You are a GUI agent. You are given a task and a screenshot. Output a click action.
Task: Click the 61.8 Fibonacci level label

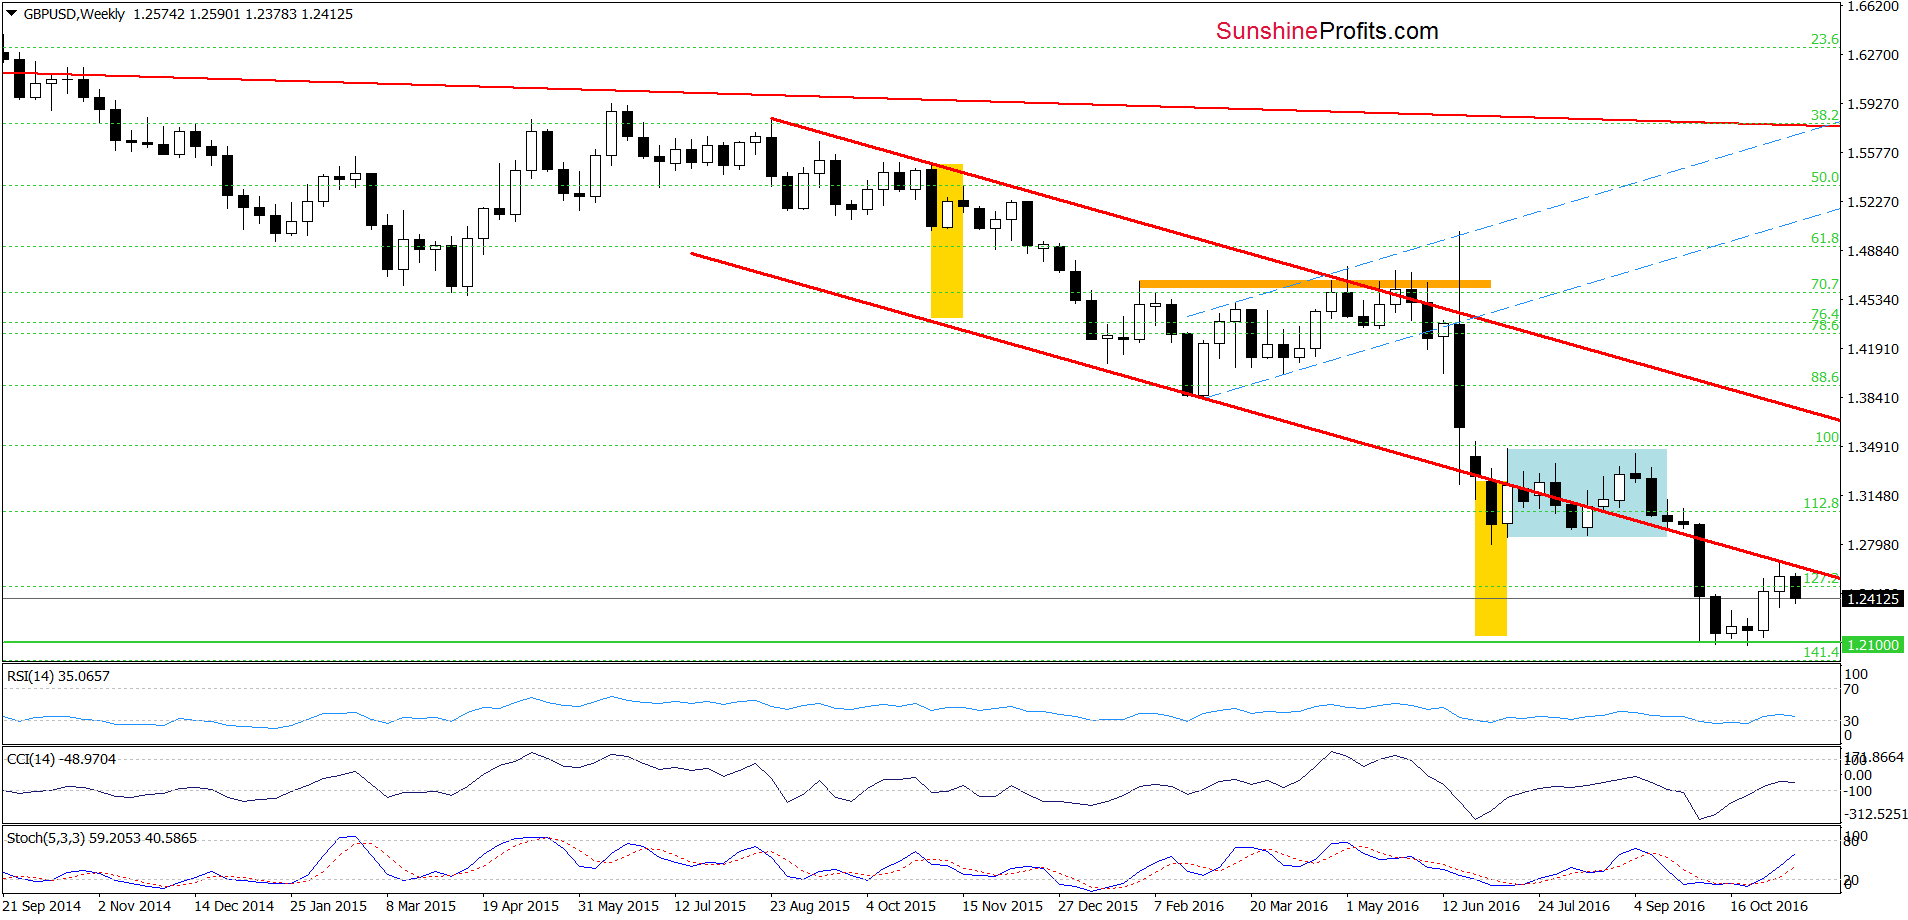[1824, 238]
